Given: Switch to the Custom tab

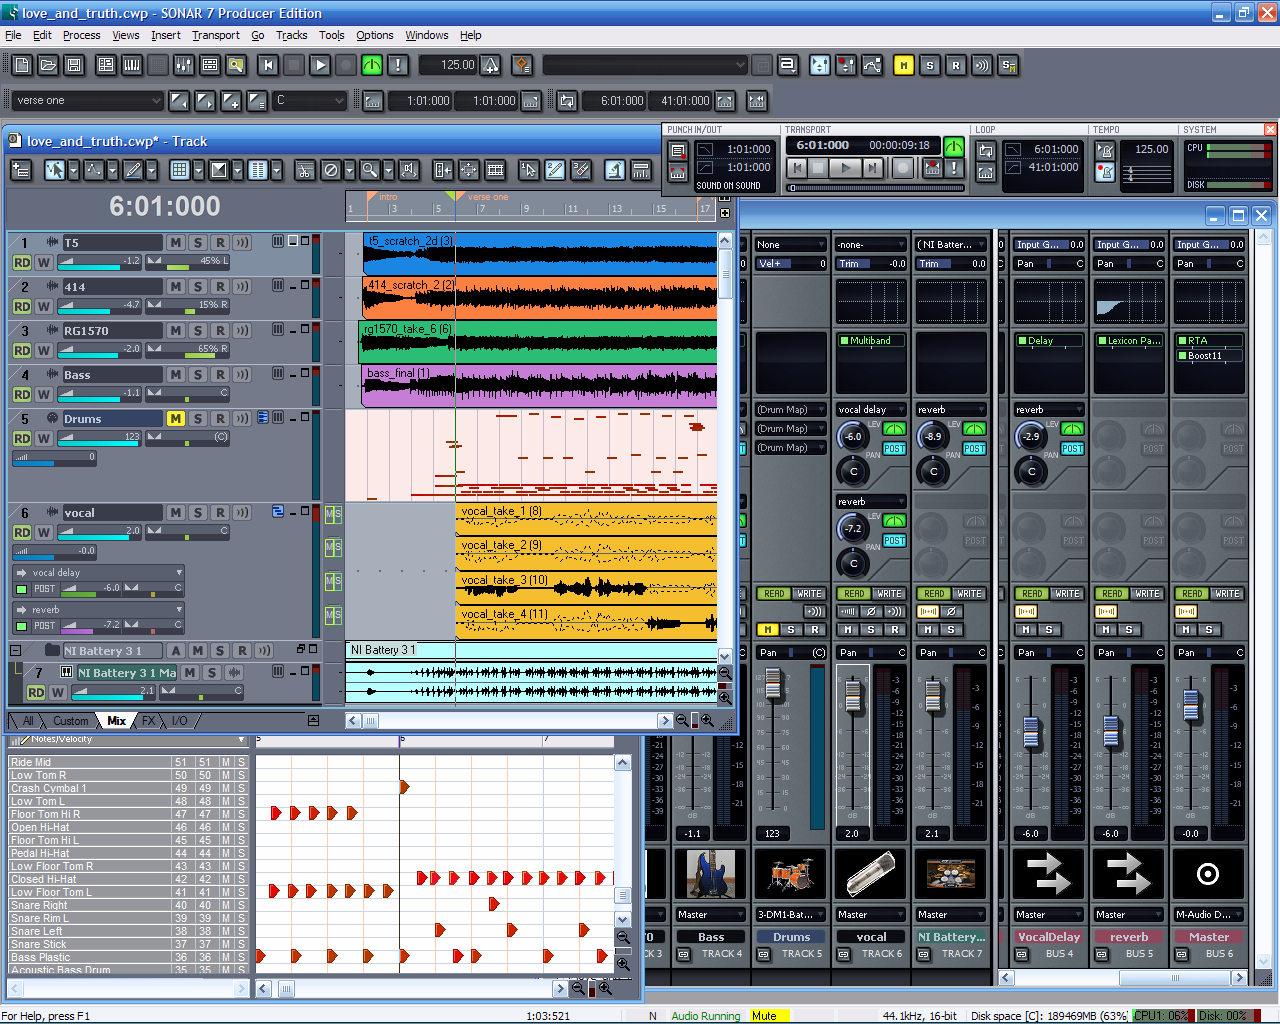Looking at the screenshot, I should [71, 721].
